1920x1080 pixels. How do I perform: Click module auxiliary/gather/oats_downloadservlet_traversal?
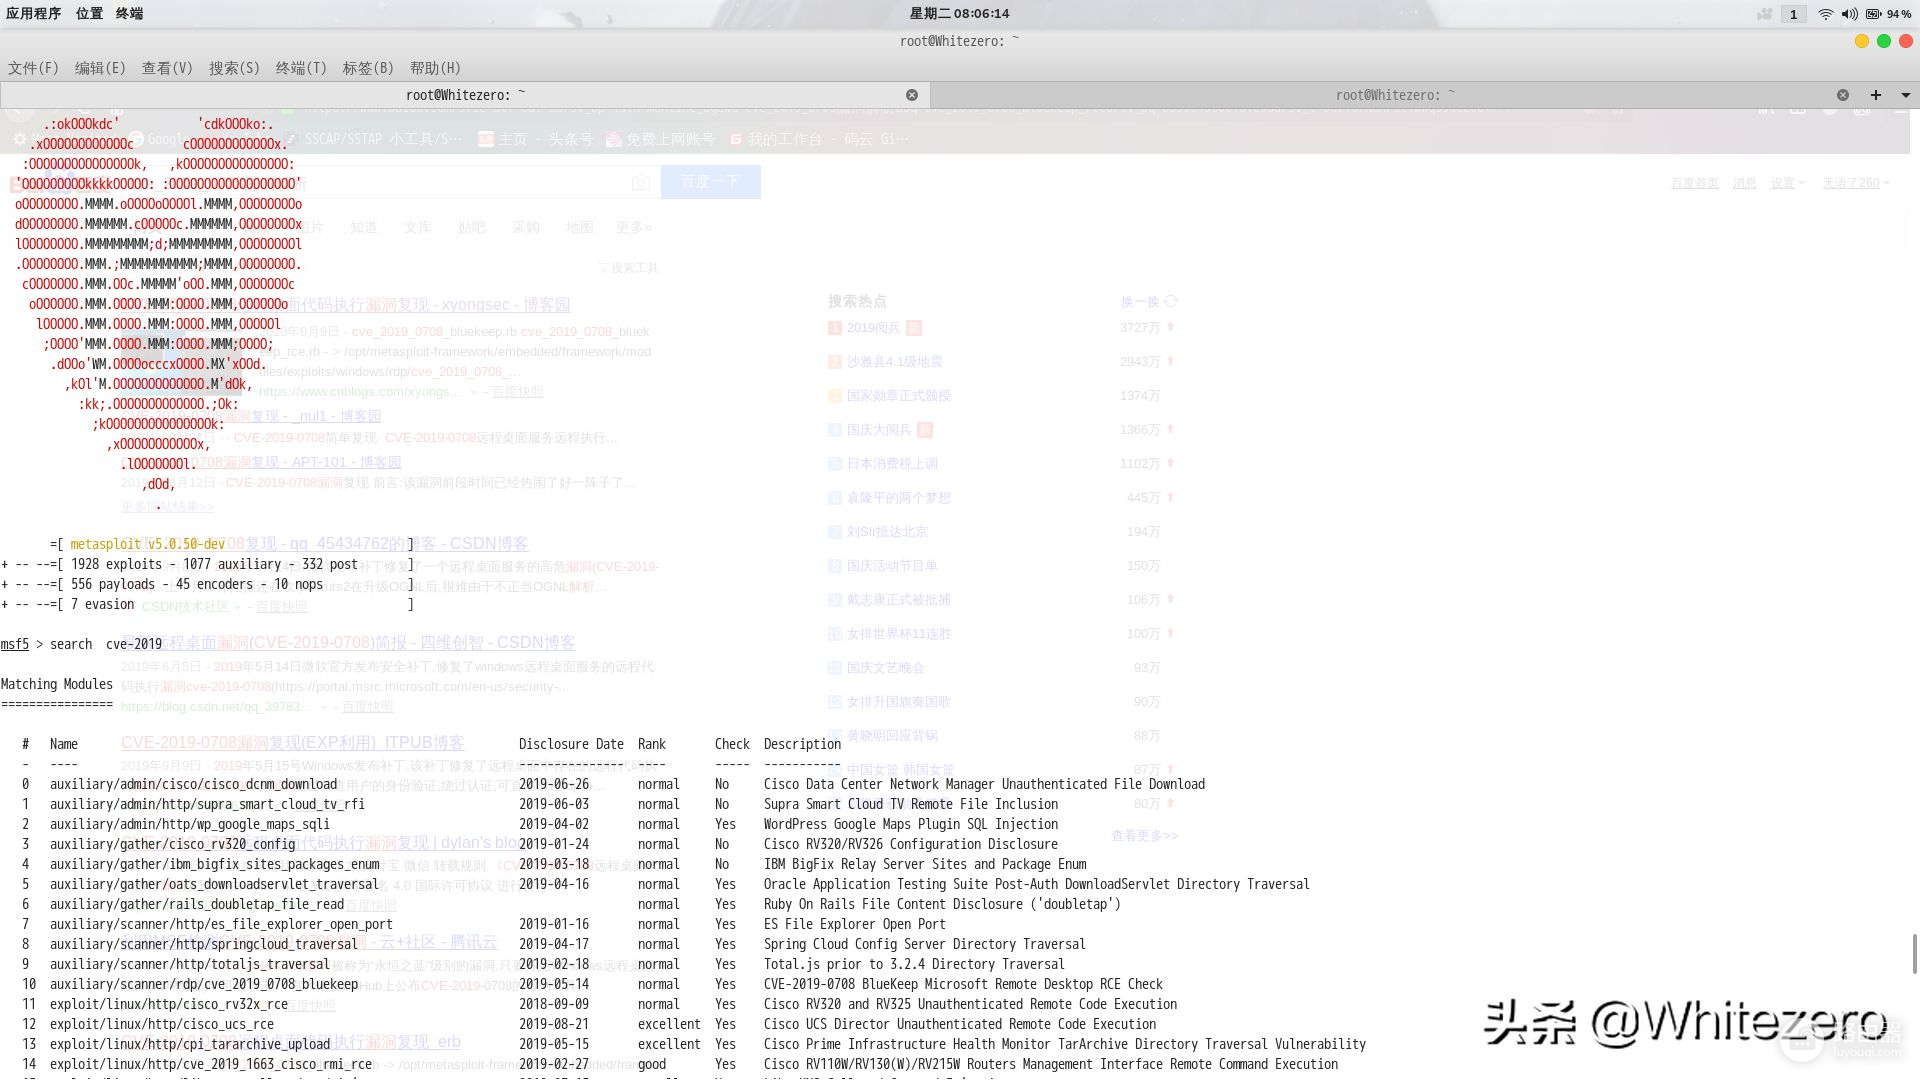[215, 884]
